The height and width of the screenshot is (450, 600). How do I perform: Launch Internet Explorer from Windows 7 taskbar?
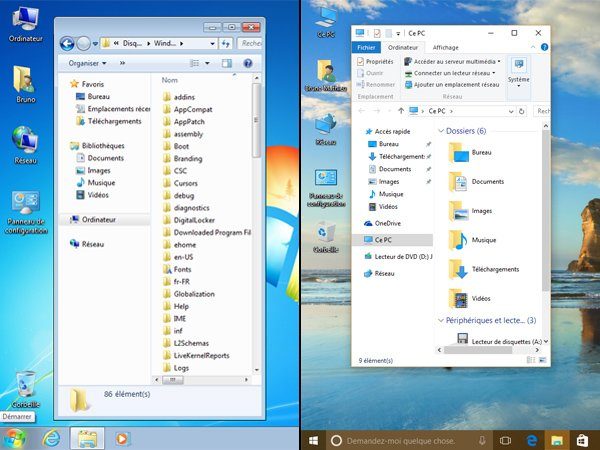pos(51,438)
